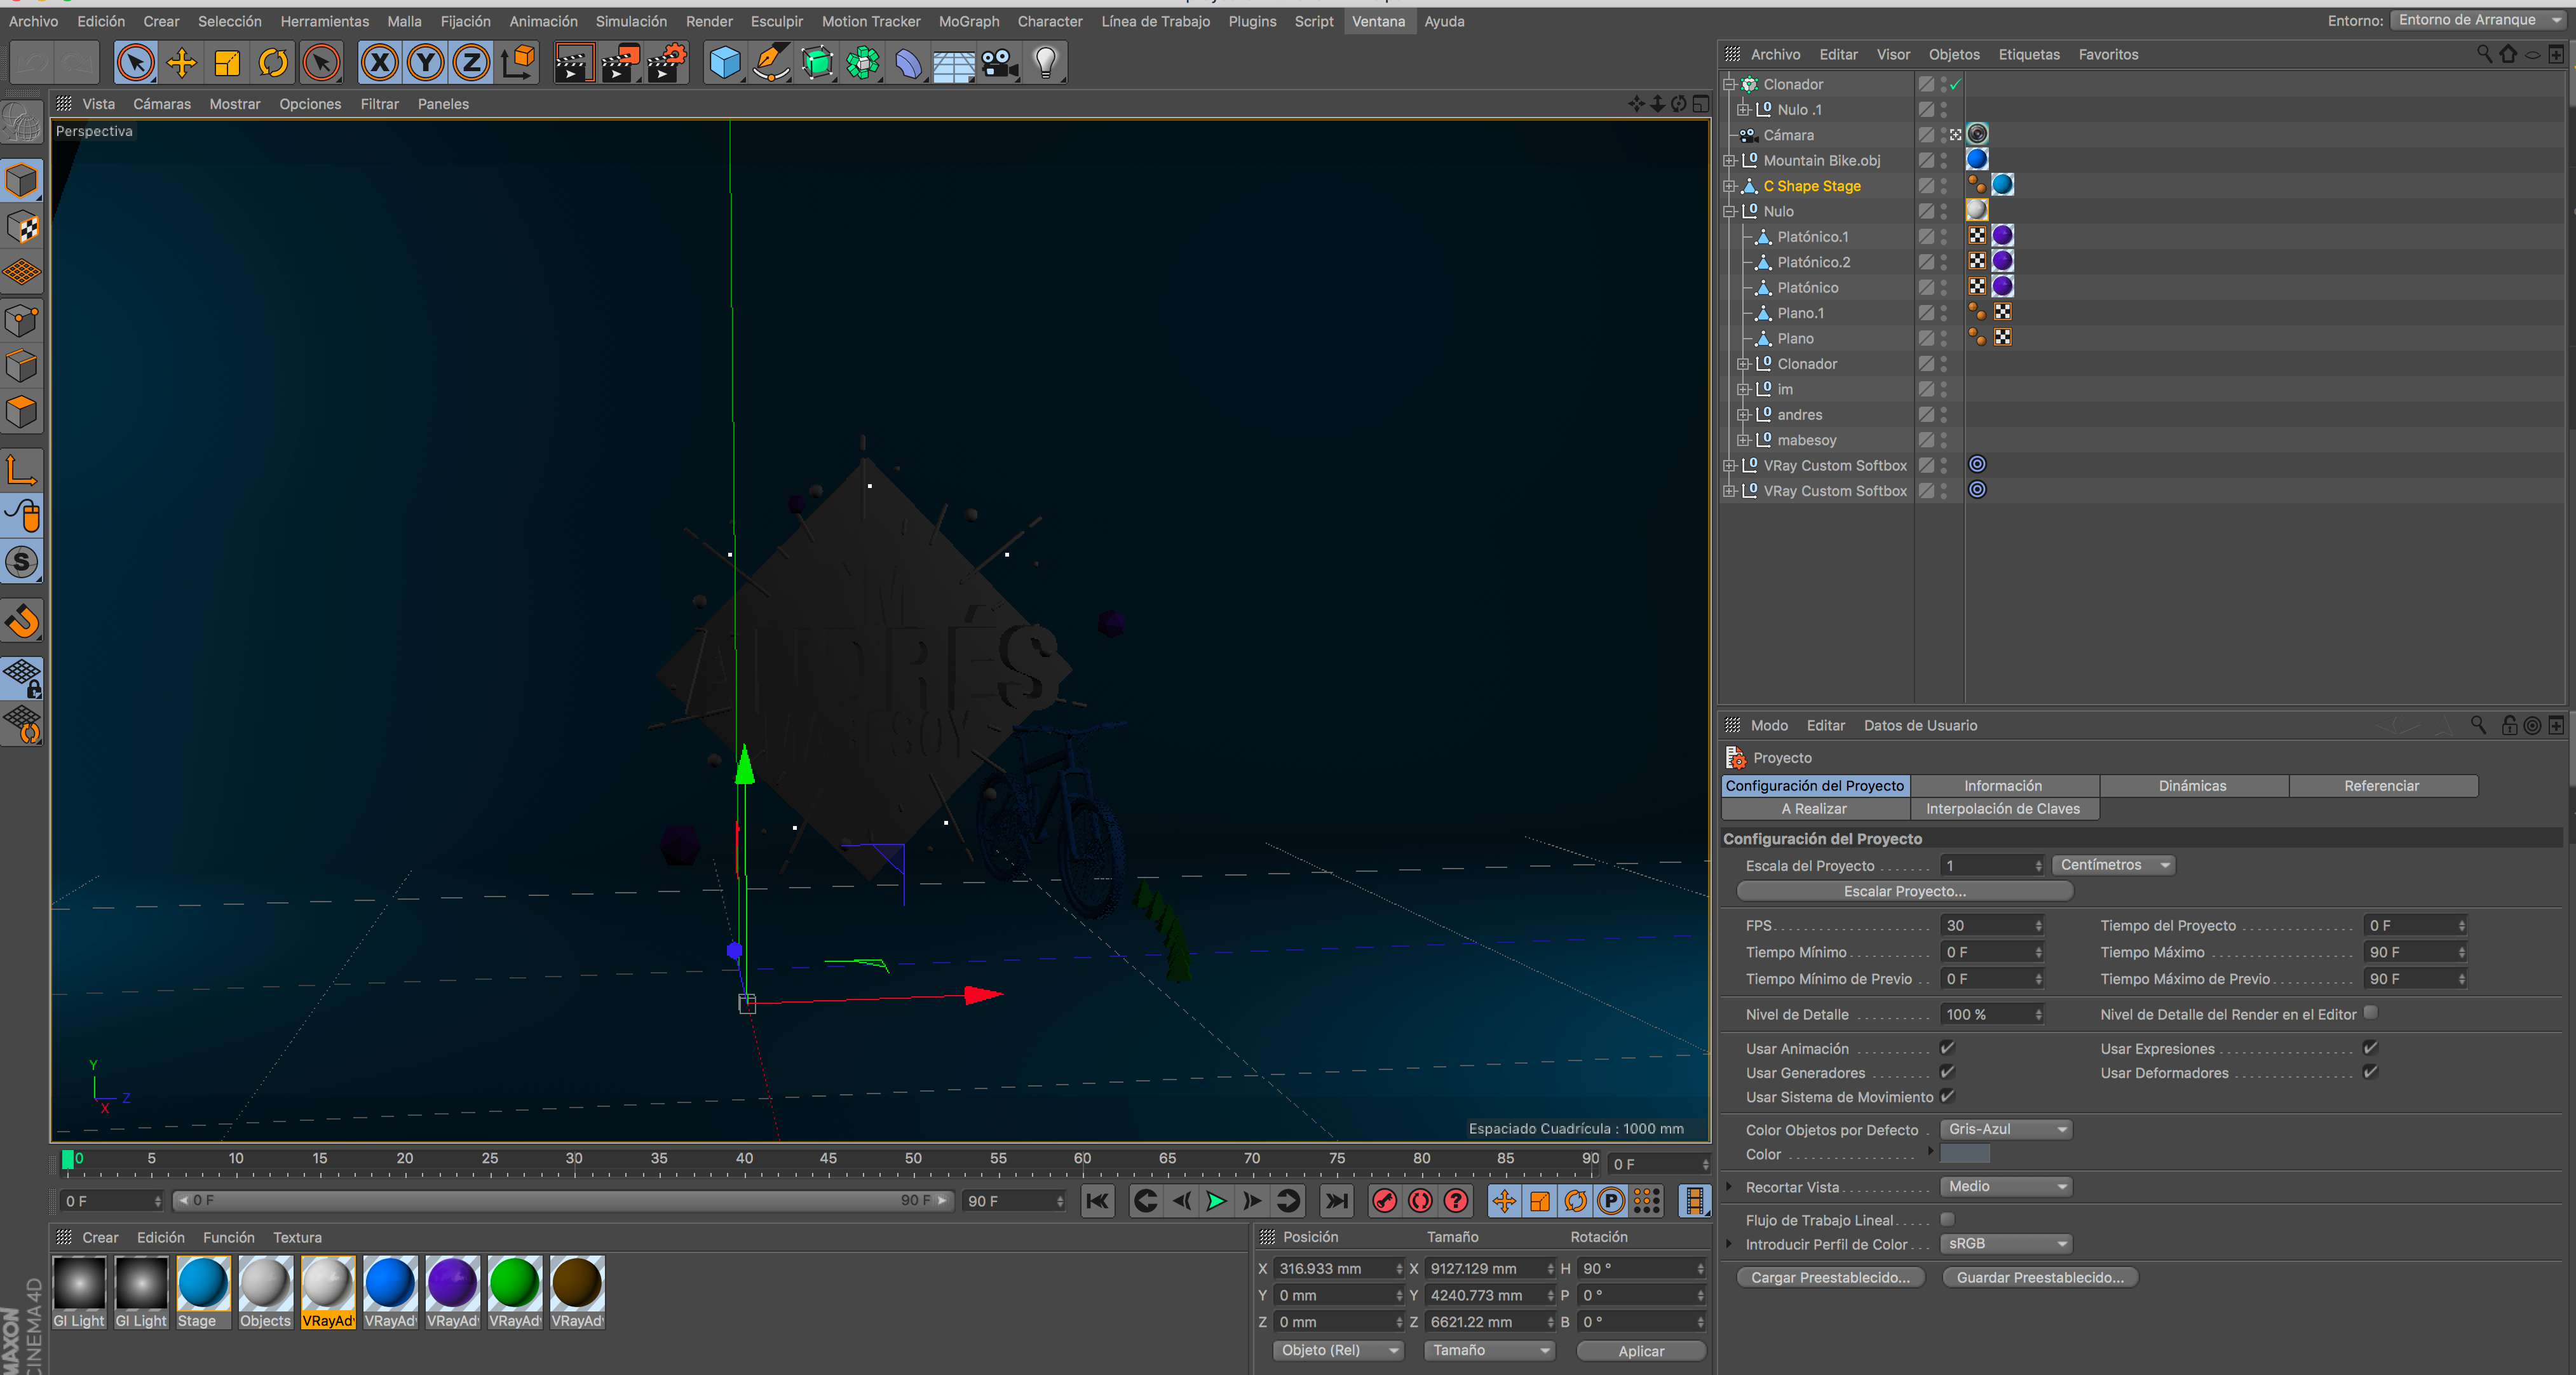Screen dimensions: 2576x1375
Task: Play animation forward
Action: [x=1216, y=1201]
